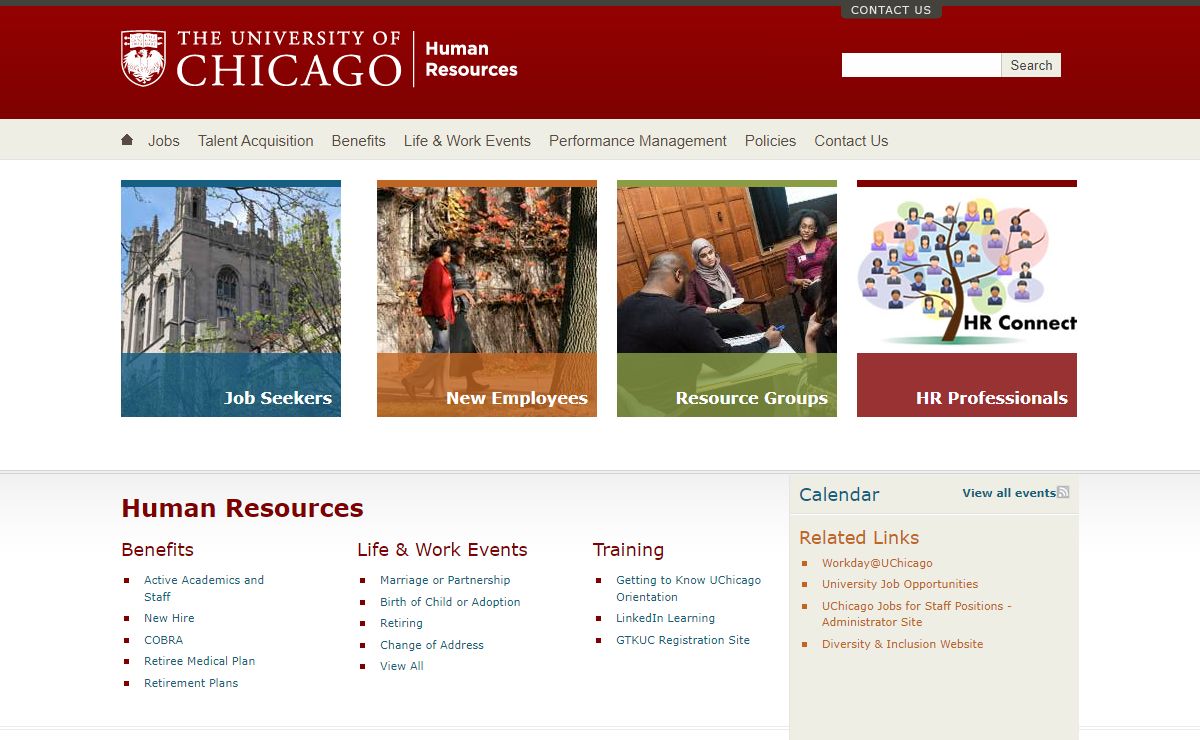Screen dimensions: 1200x740
Task: Open Marriage or Partnership link
Action: 445,580
